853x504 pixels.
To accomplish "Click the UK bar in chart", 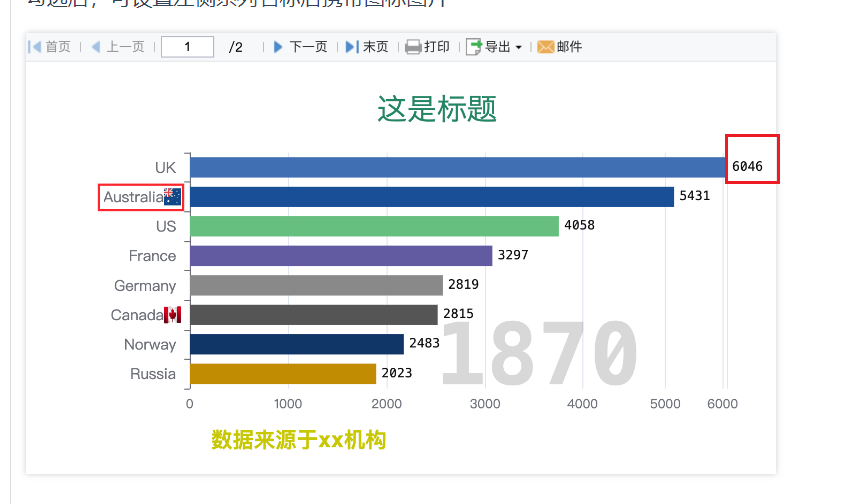I will [458, 167].
